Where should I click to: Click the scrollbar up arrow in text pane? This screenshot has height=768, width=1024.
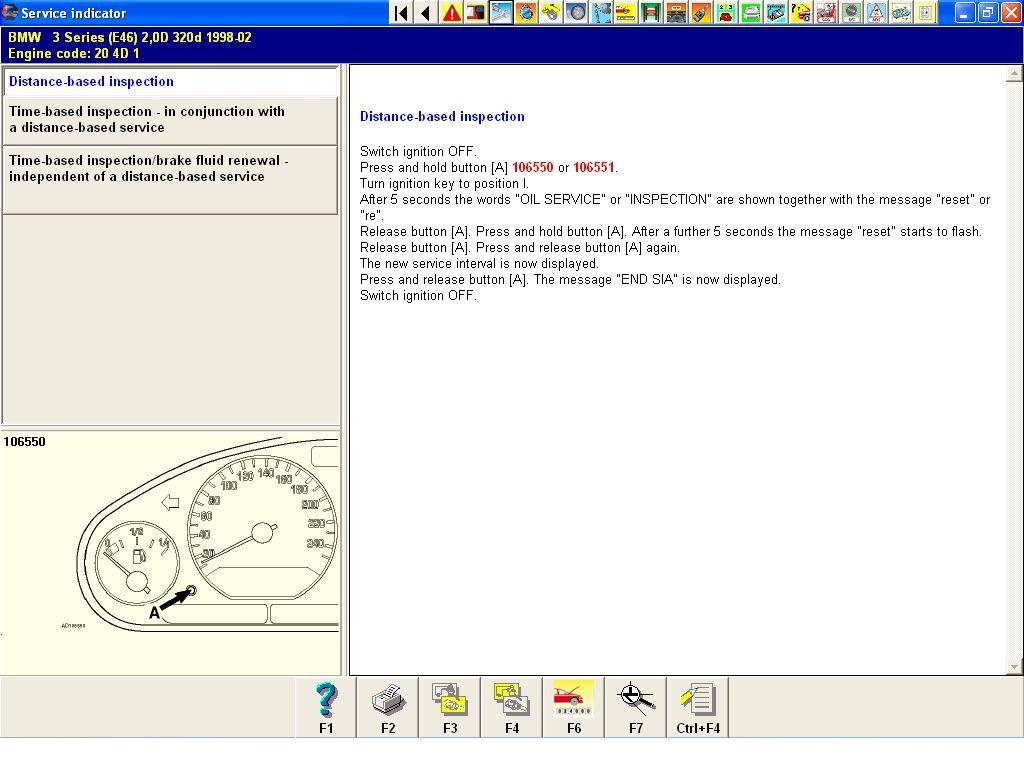pos(1014,73)
